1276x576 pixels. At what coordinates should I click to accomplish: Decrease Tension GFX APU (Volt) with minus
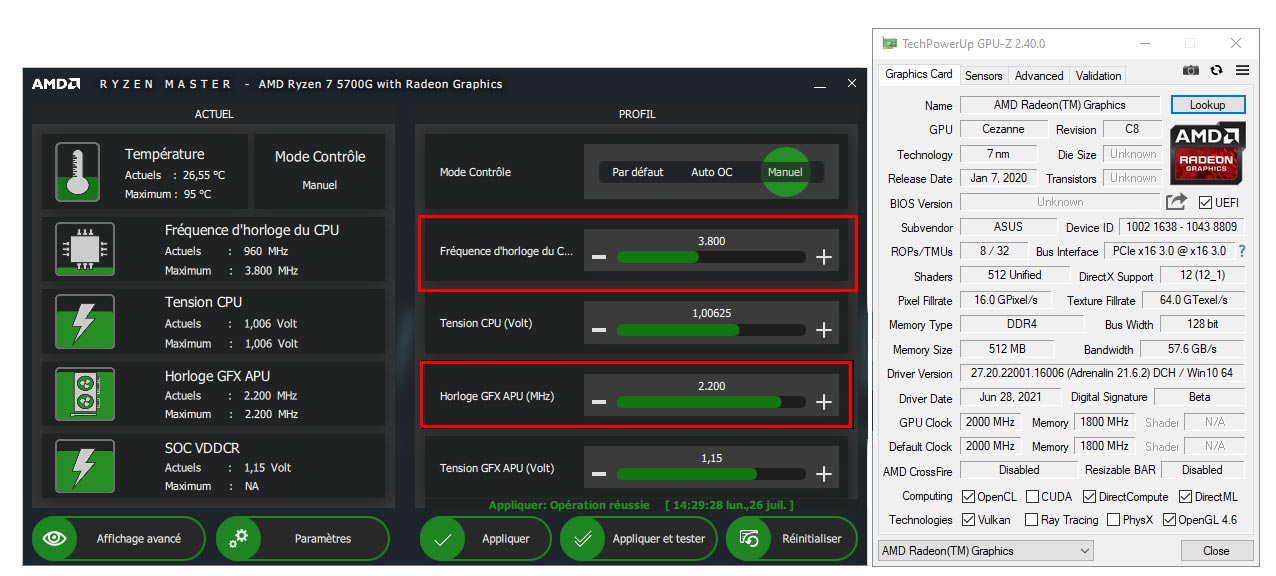(599, 474)
